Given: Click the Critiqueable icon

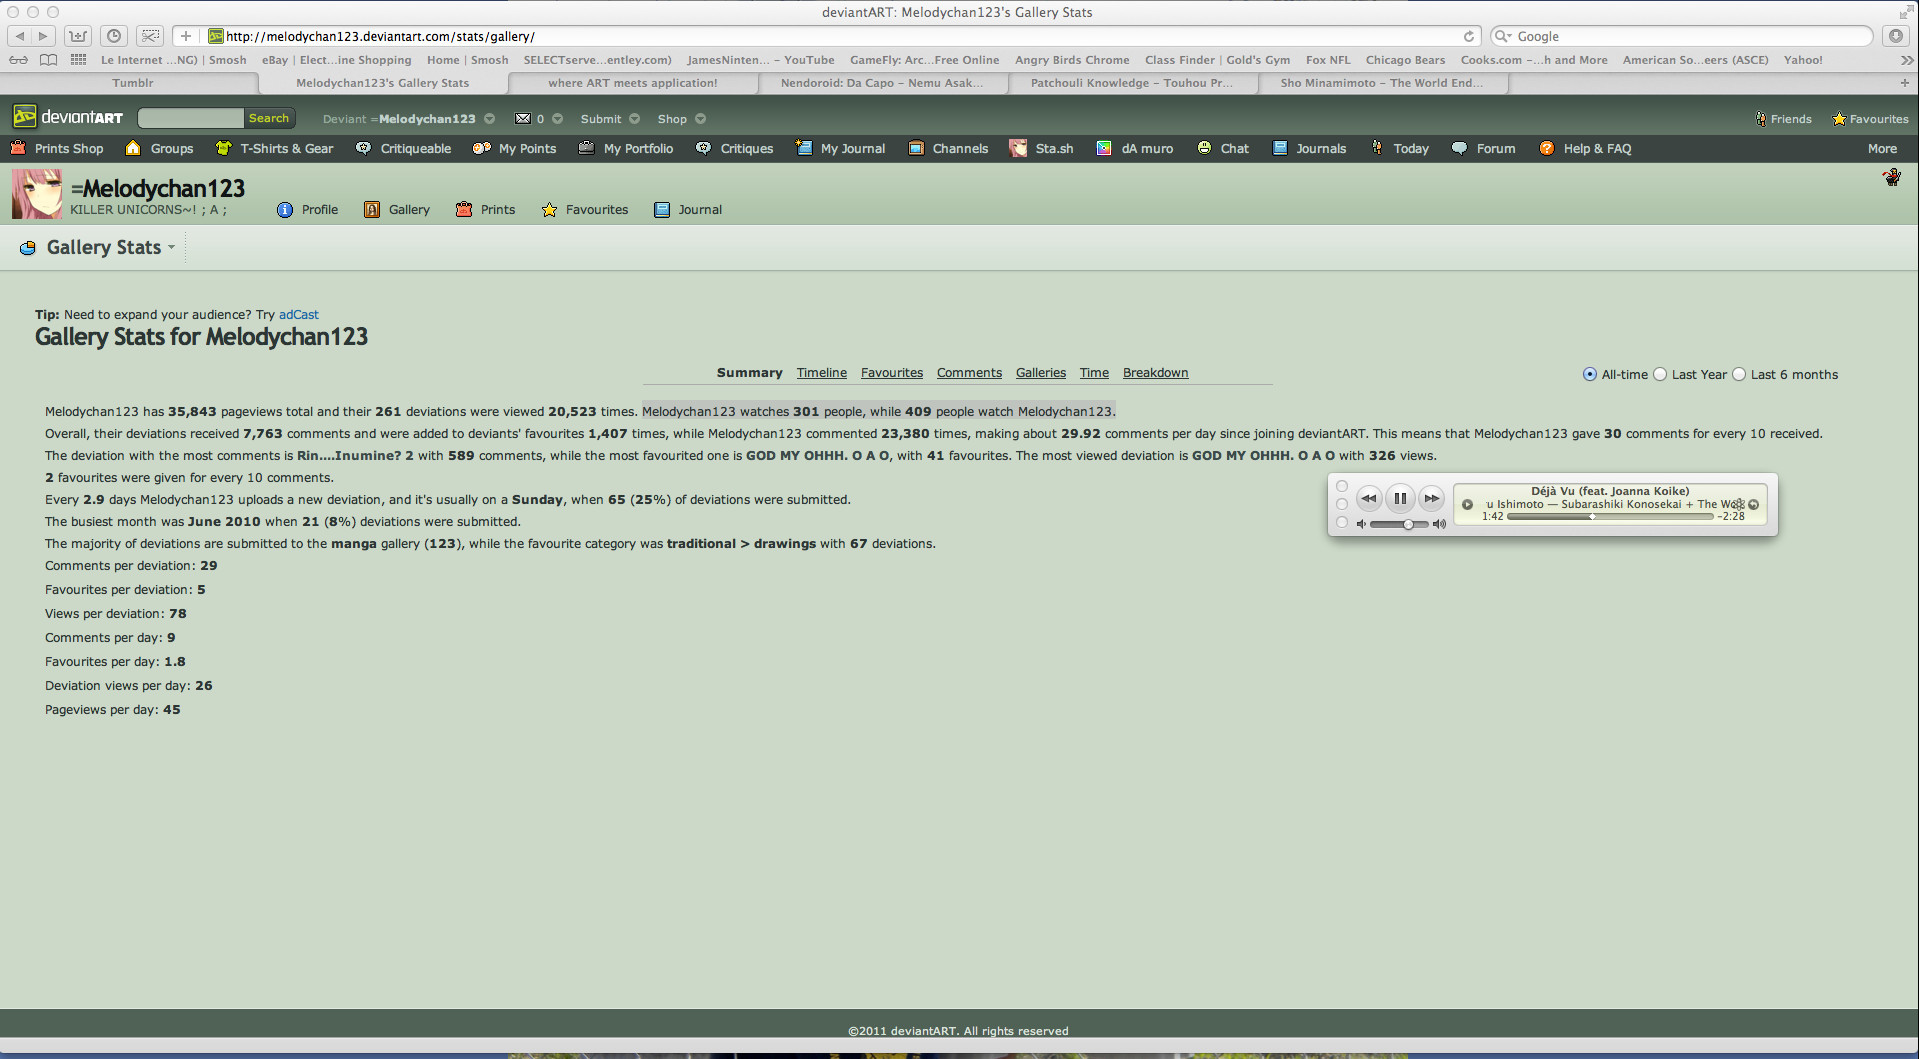Looking at the screenshot, I should pyautogui.click(x=363, y=148).
